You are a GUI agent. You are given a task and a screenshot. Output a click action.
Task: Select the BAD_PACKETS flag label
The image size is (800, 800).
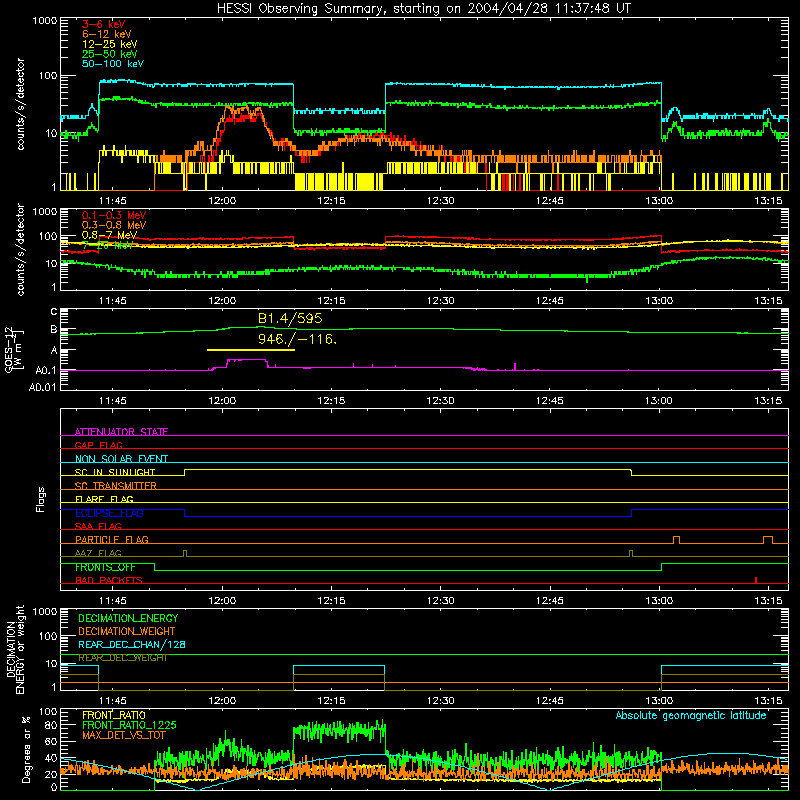109,580
